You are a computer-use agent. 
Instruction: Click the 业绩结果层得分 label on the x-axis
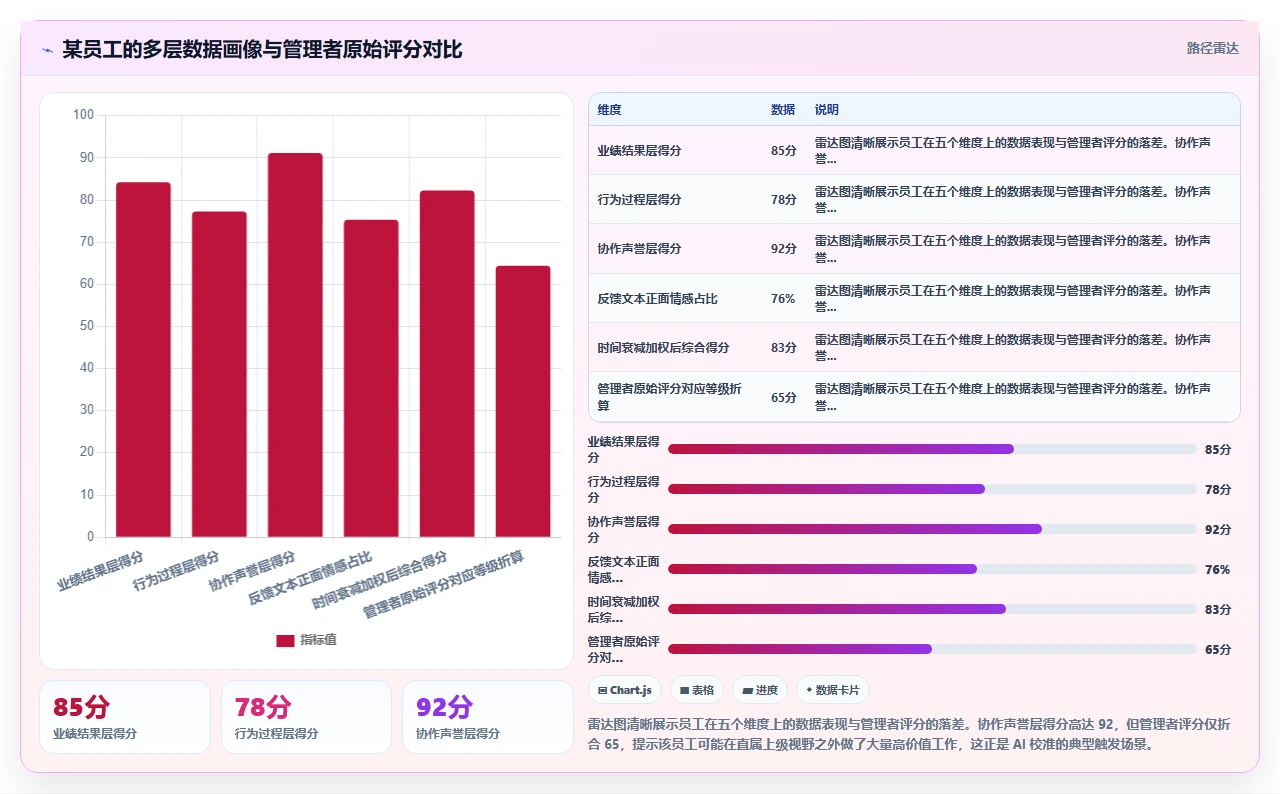(100, 570)
